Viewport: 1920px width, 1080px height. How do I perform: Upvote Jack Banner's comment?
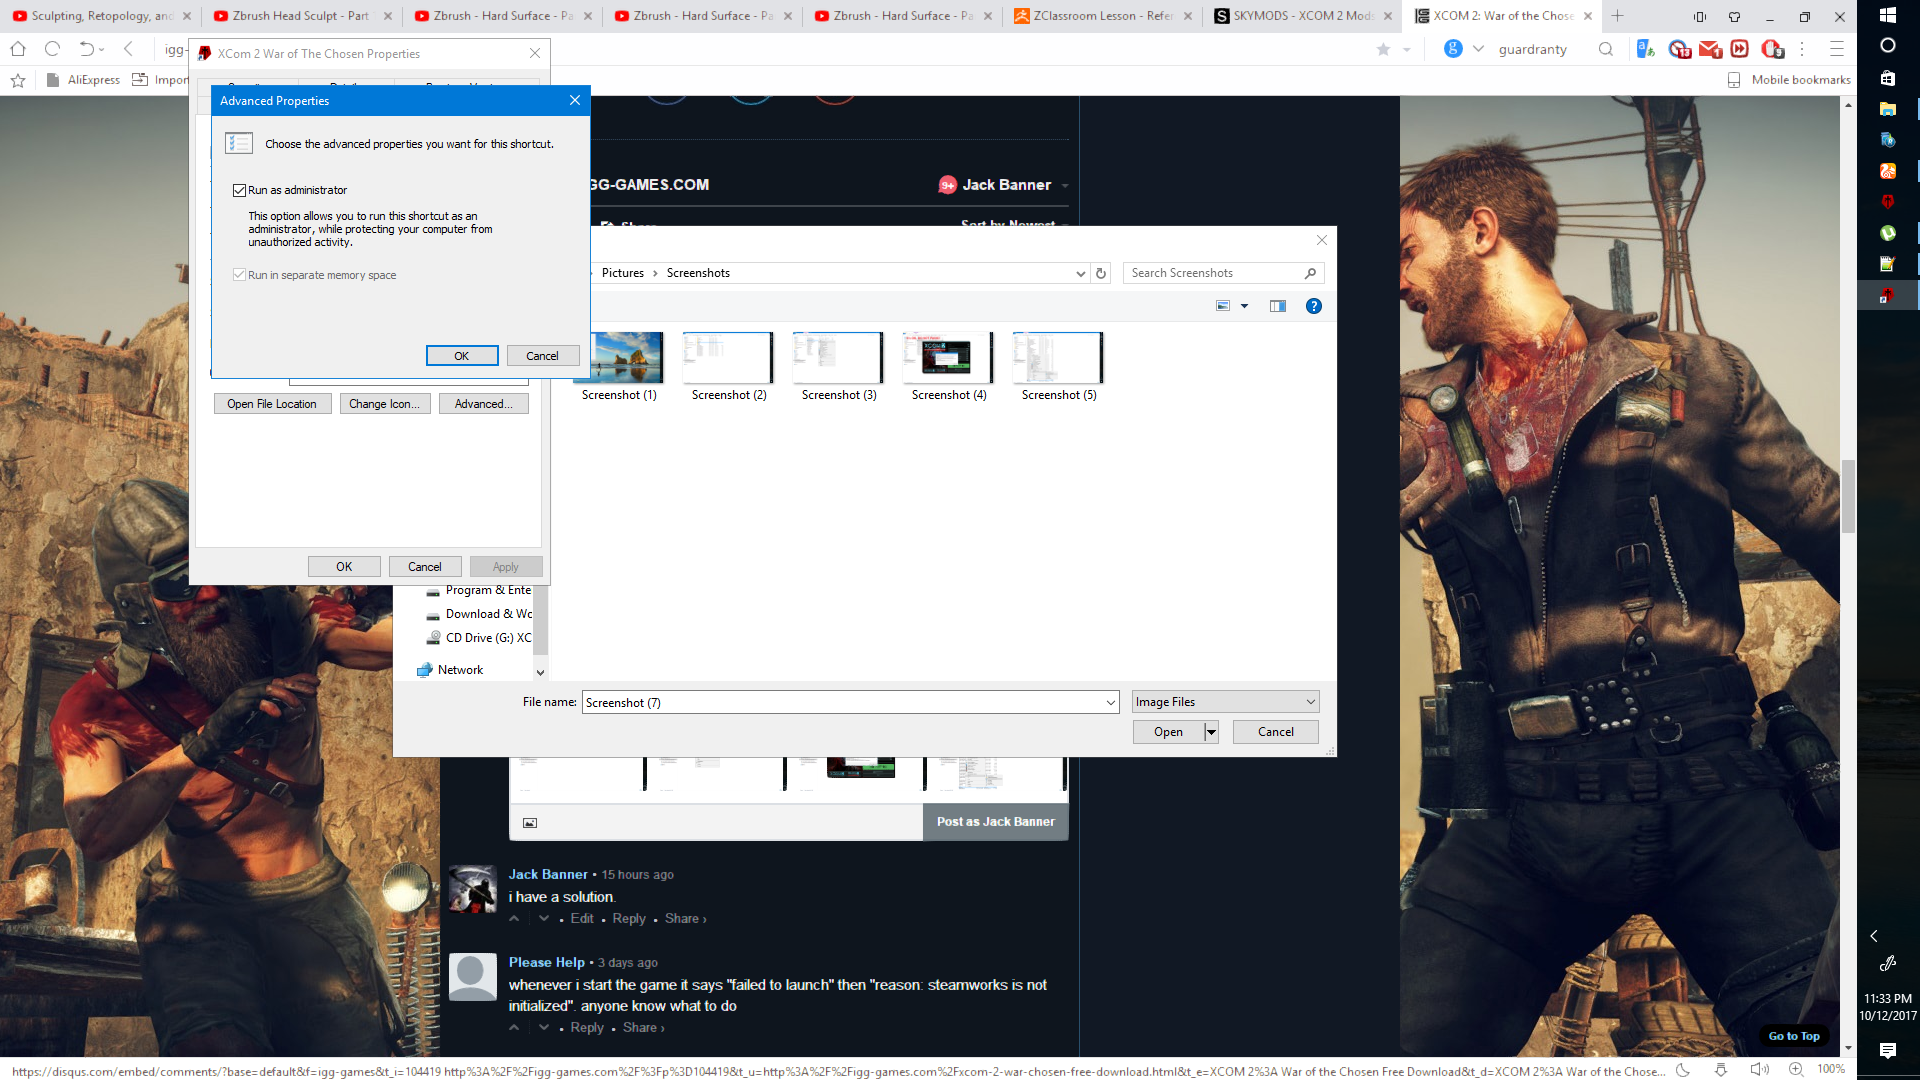click(x=514, y=918)
